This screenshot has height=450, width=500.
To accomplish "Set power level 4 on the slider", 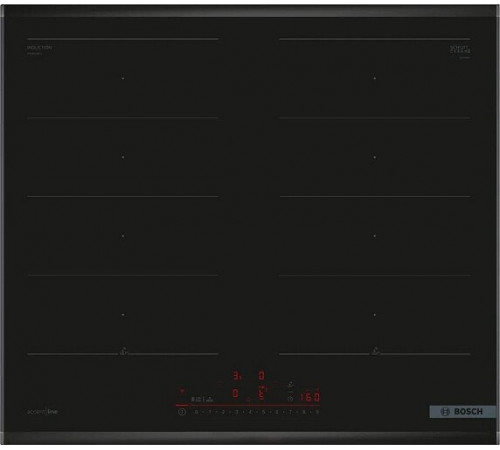I will (250, 412).
